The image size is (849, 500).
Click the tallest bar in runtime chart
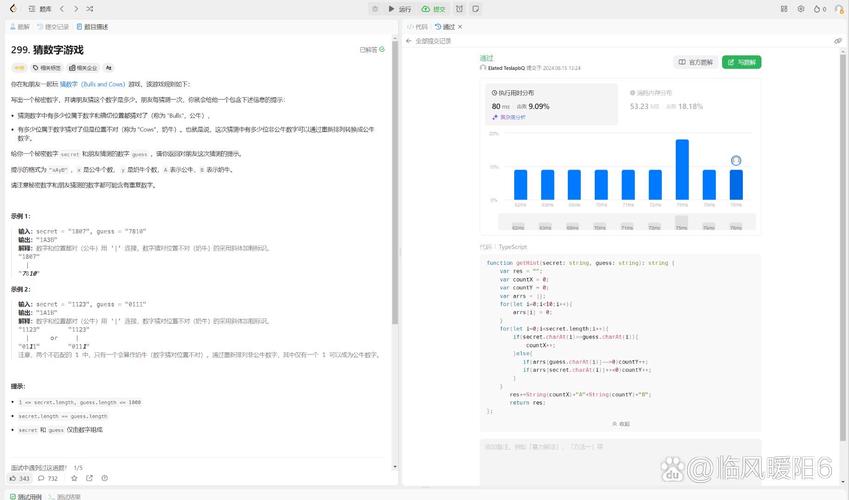[682, 170]
